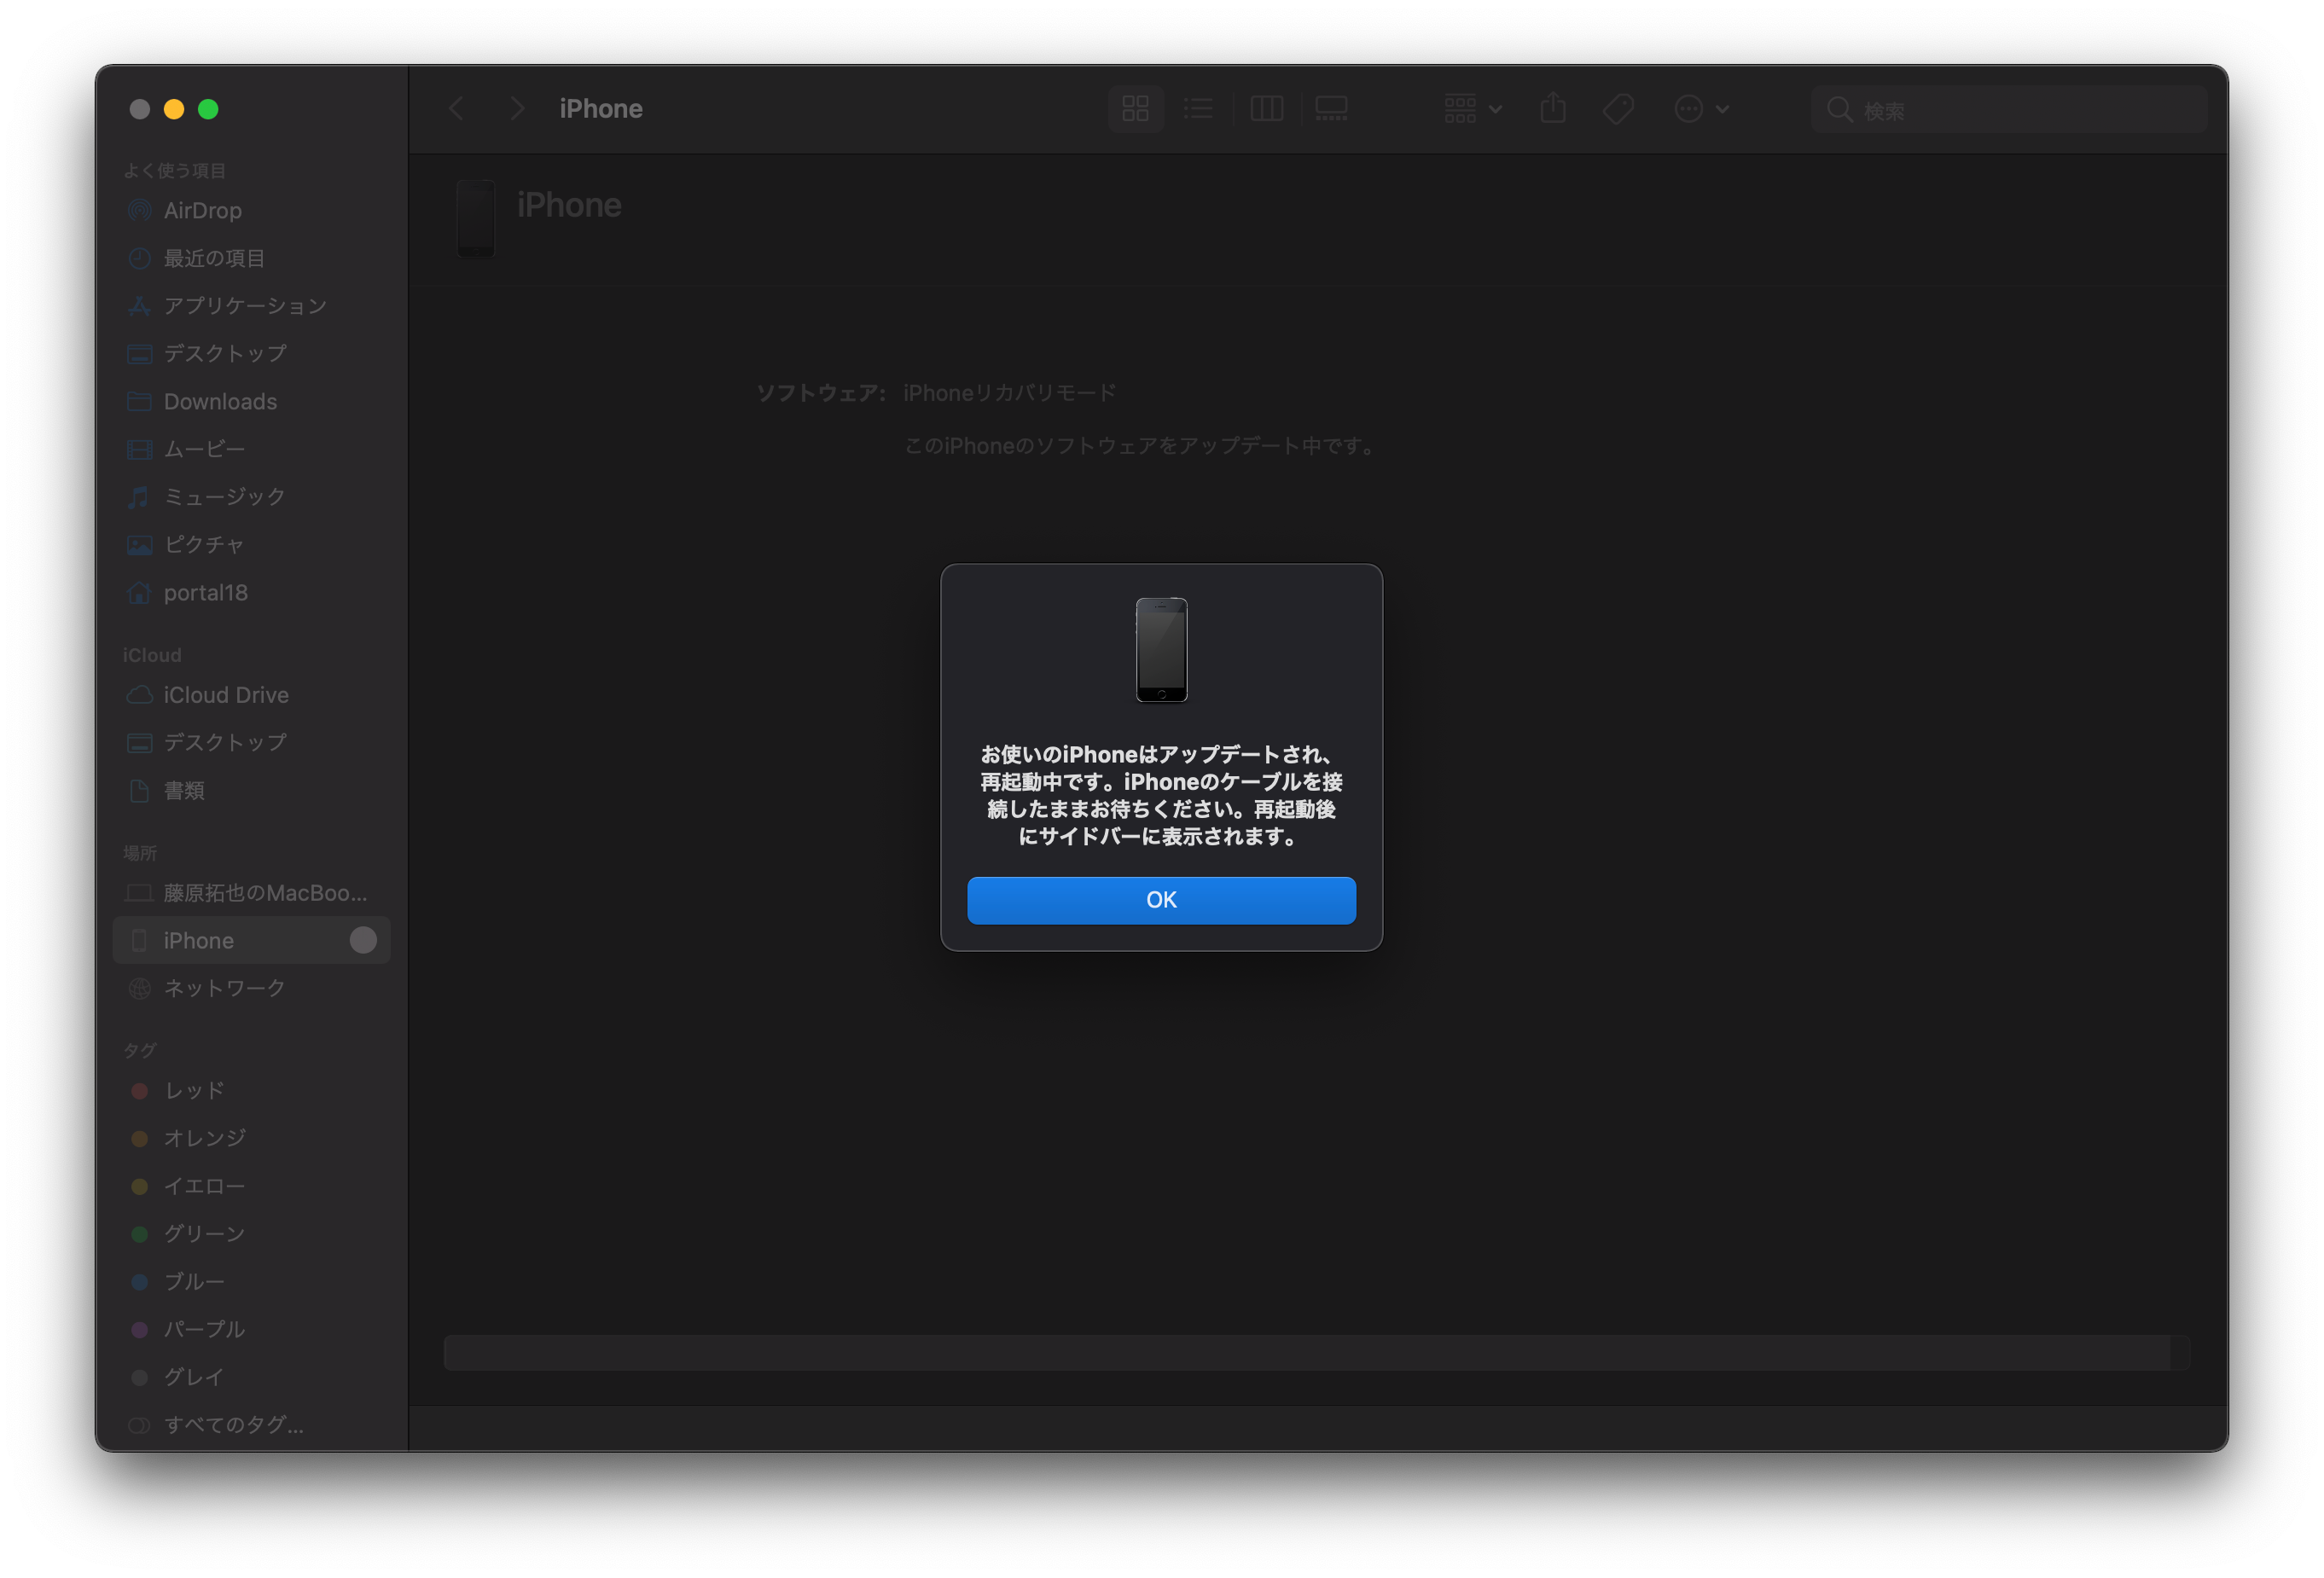This screenshot has height=1578, width=2324.
Task: Open iCloud Drive in sidebar
Action: coord(226,695)
